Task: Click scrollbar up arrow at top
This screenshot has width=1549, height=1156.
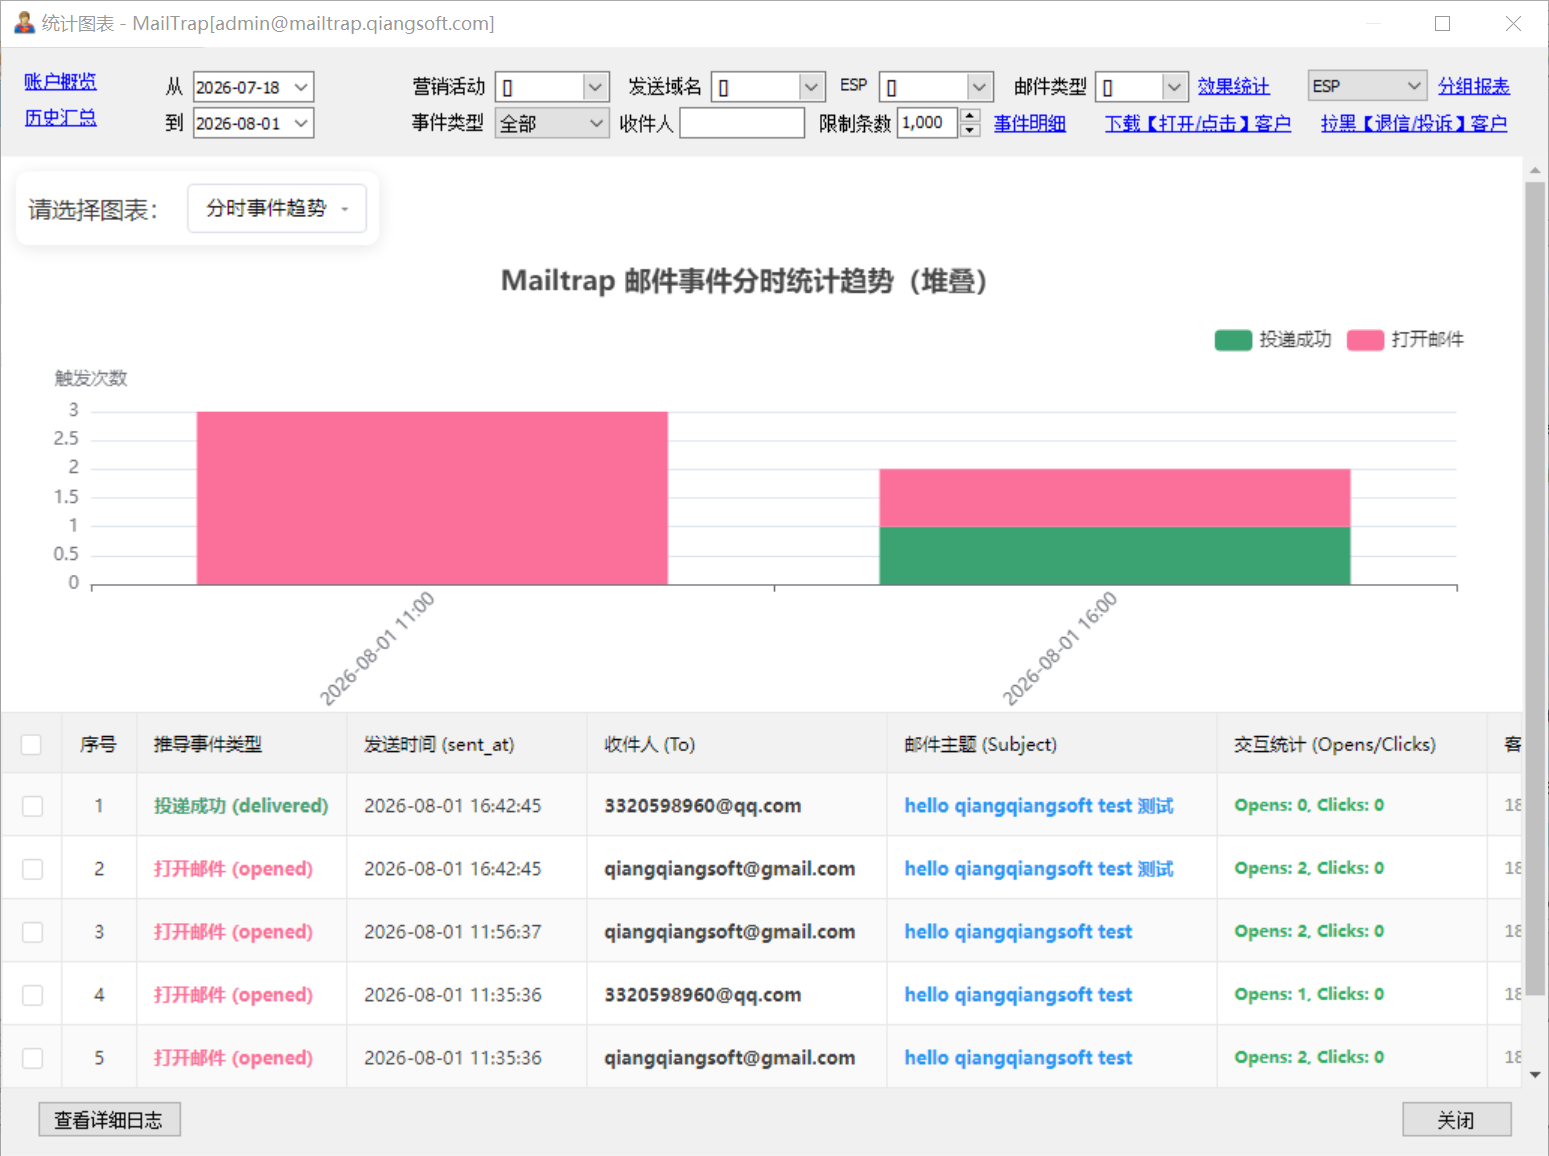Action: [1535, 171]
